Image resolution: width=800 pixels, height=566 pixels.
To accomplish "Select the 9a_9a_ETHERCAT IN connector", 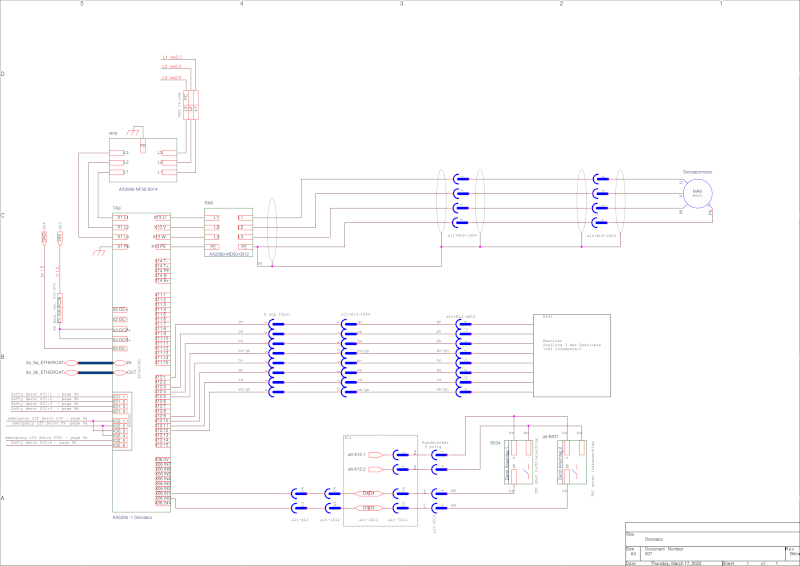I will pos(72,362).
